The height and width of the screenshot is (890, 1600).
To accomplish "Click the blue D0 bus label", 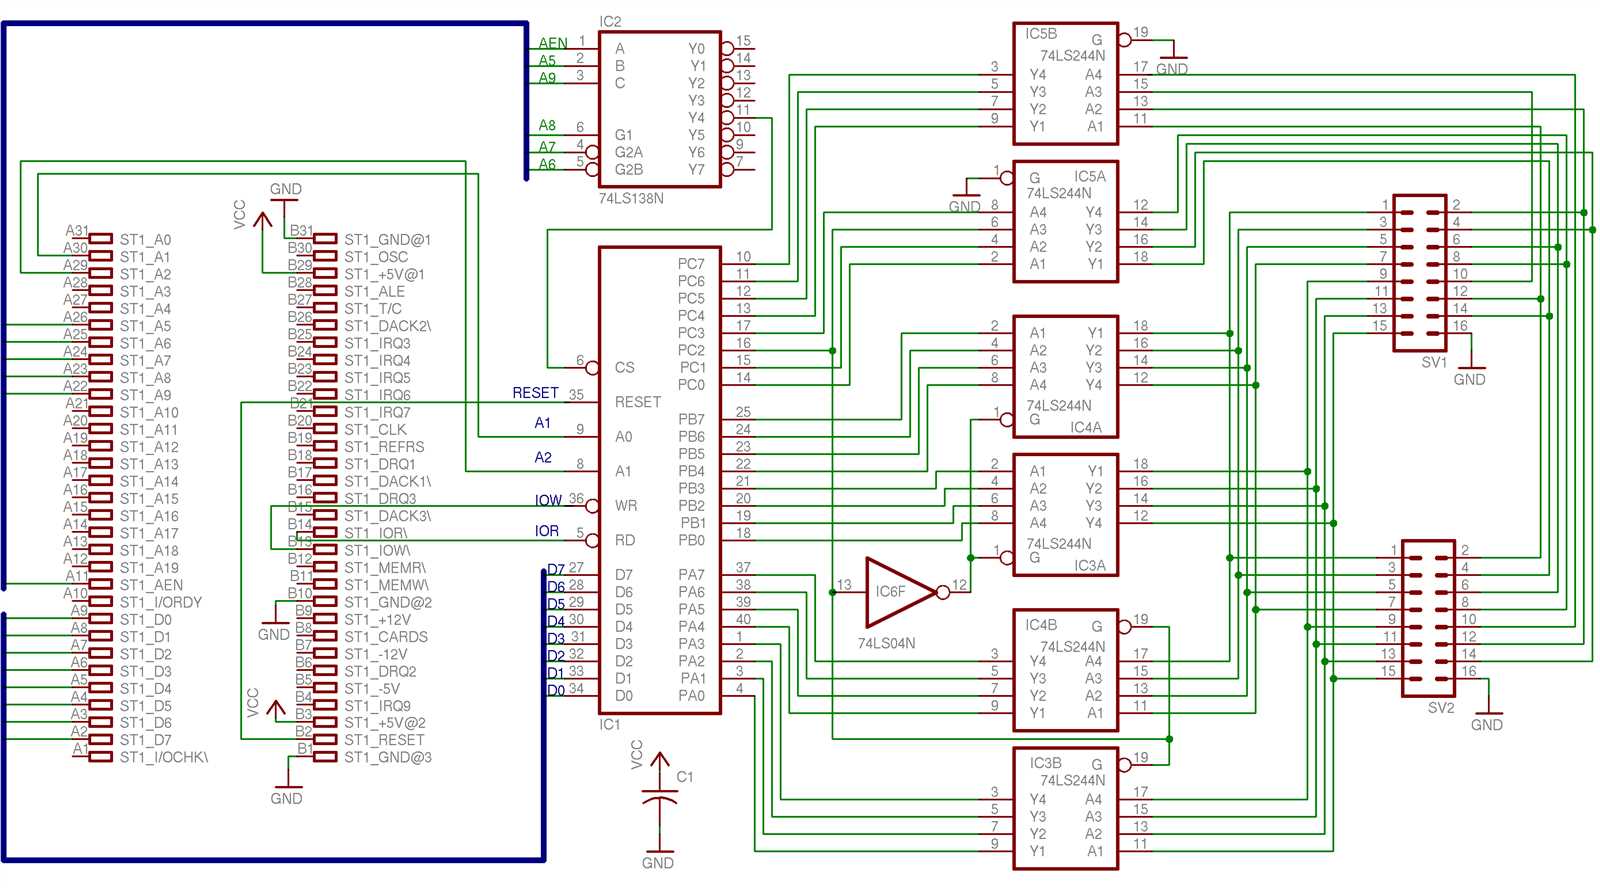I will coord(556,690).
